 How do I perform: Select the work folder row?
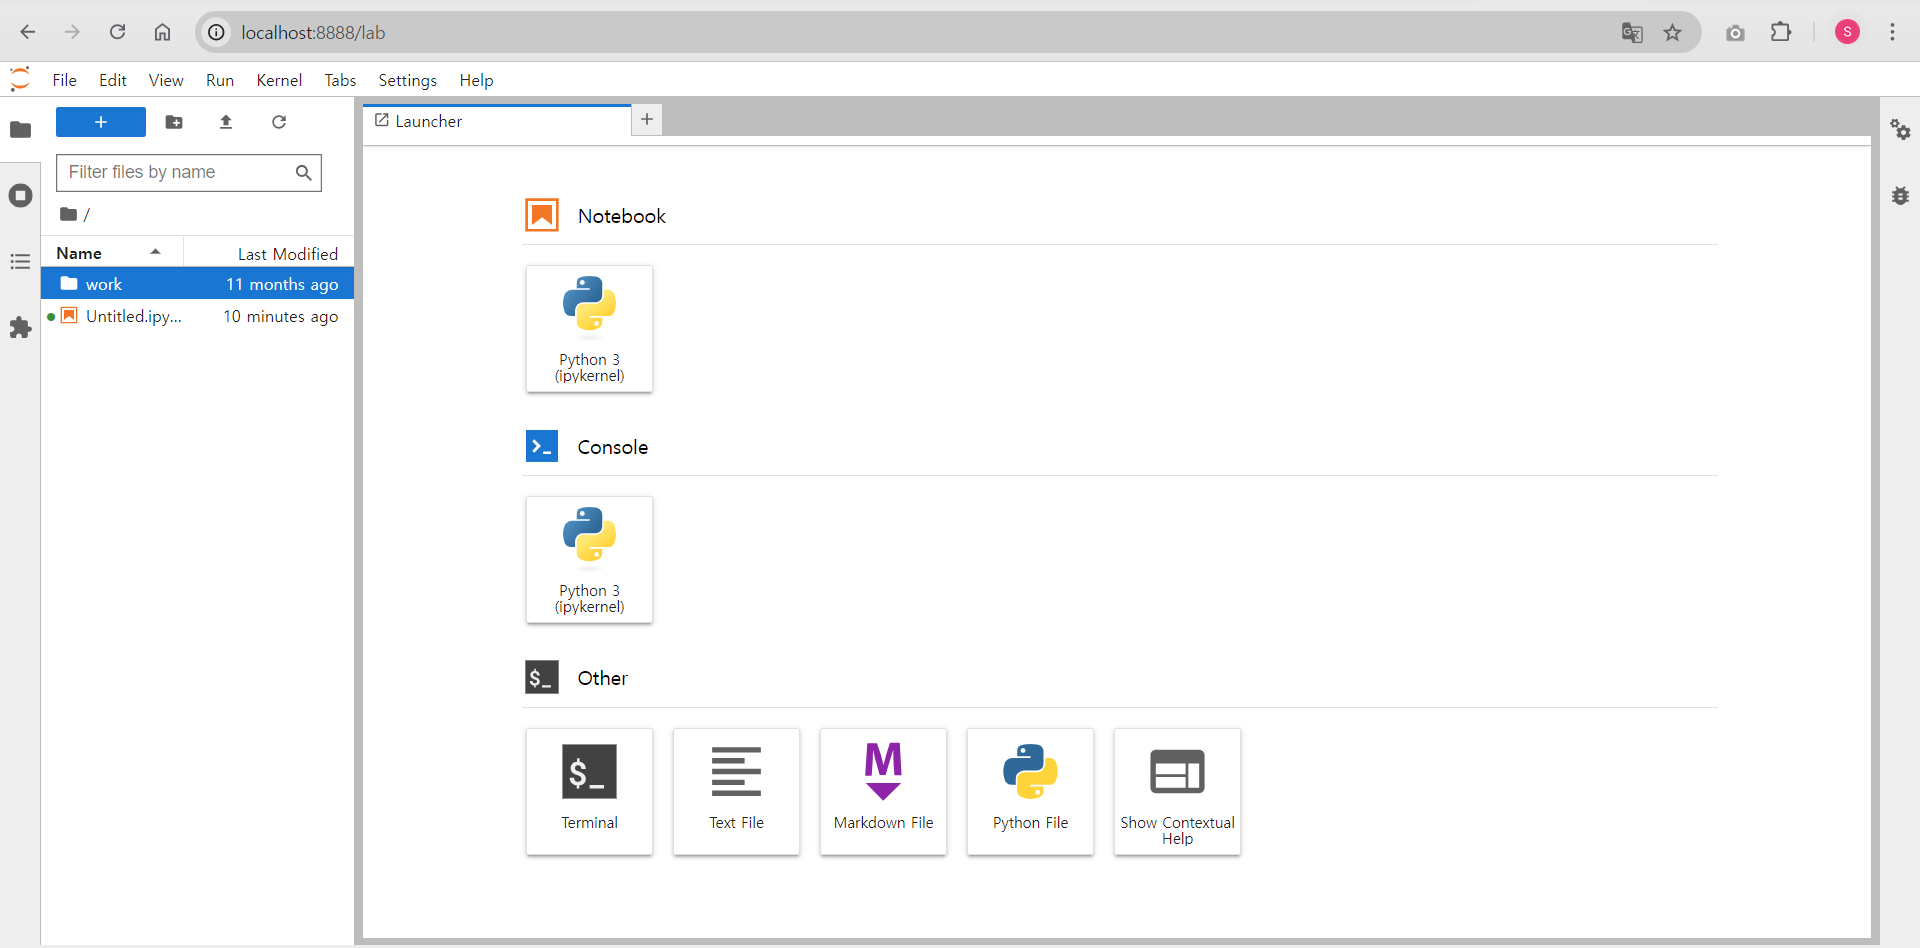point(198,284)
